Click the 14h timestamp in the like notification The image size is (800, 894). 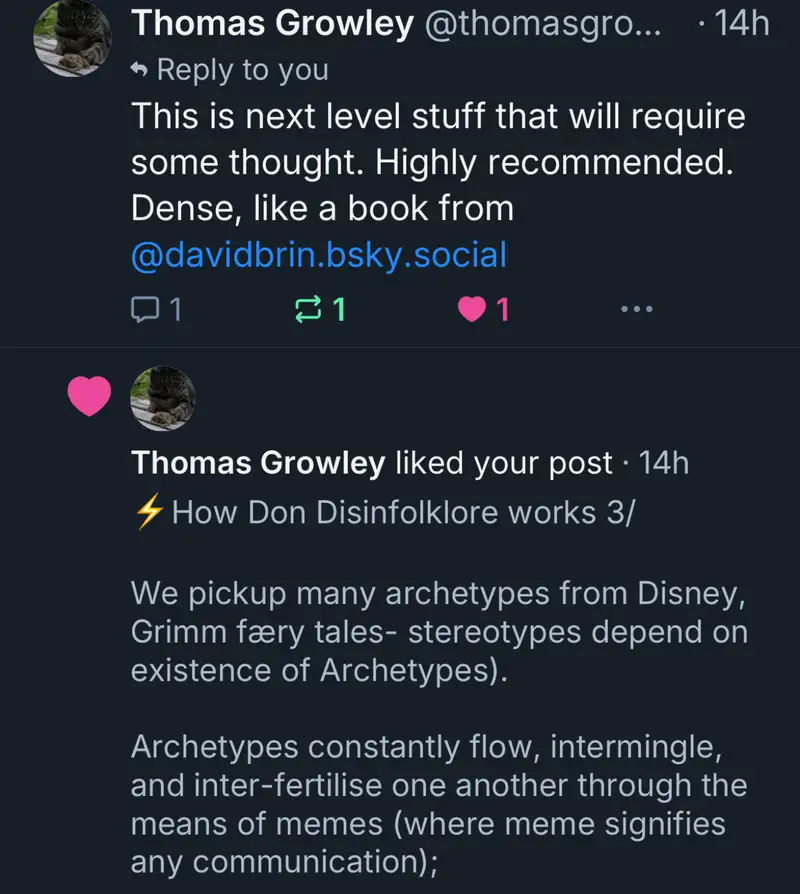click(663, 463)
